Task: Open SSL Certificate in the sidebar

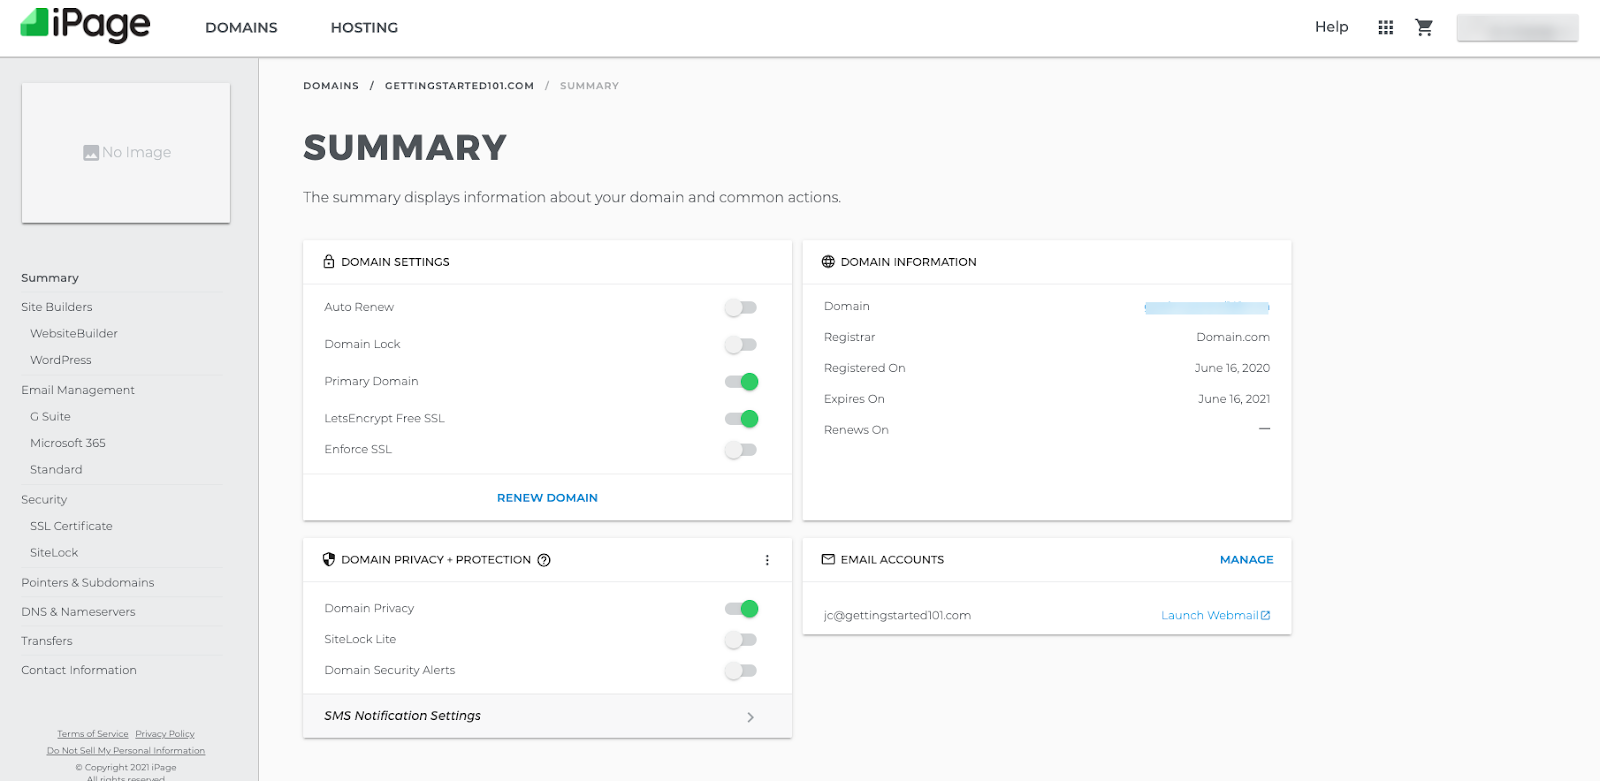Action: coord(71,526)
